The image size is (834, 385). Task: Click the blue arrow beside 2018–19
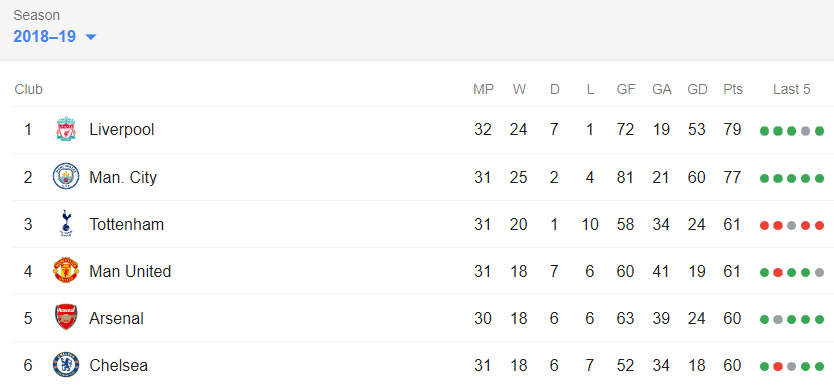tap(91, 37)
